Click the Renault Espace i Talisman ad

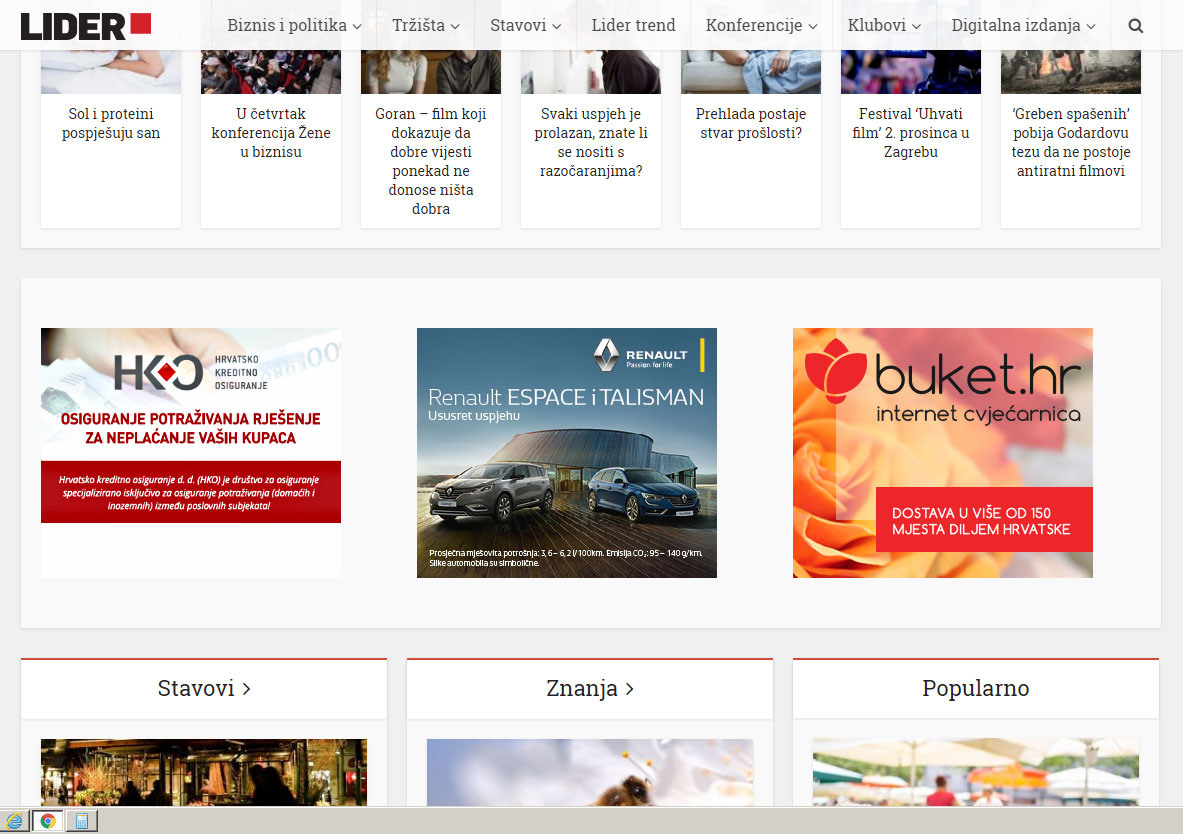coord(567,453)
